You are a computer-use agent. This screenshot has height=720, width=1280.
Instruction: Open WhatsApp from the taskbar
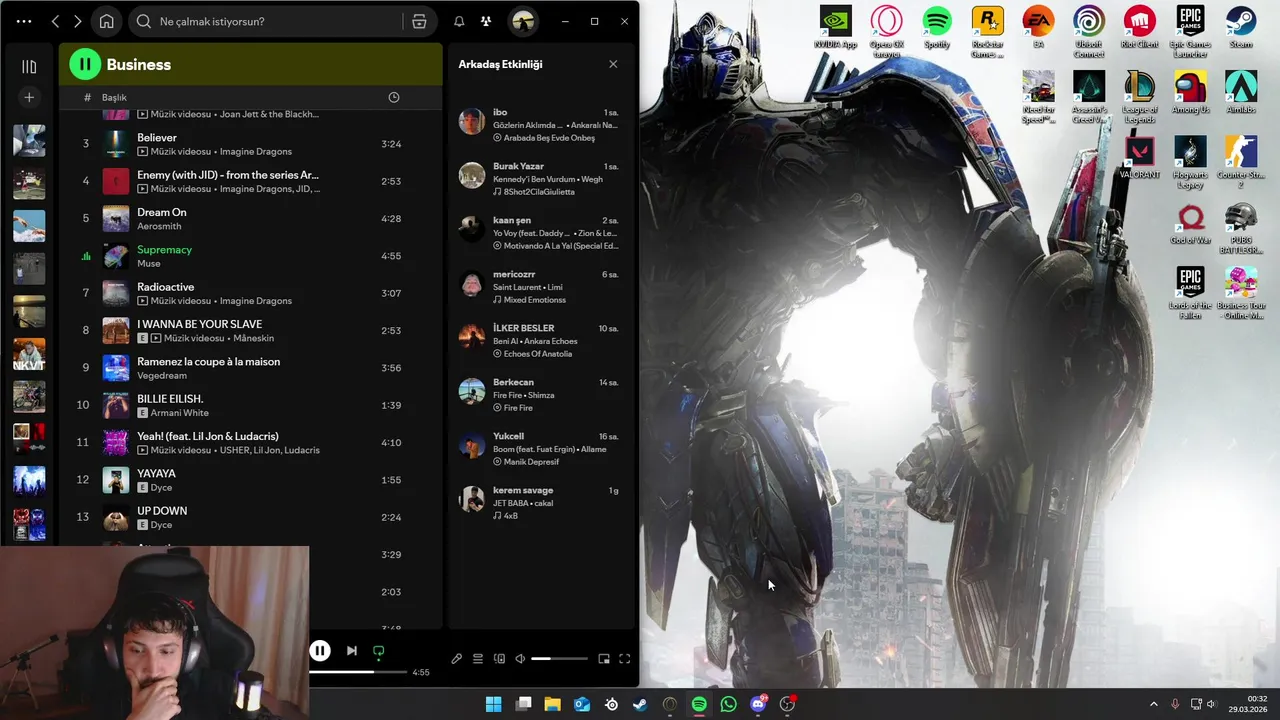point(728,704)
